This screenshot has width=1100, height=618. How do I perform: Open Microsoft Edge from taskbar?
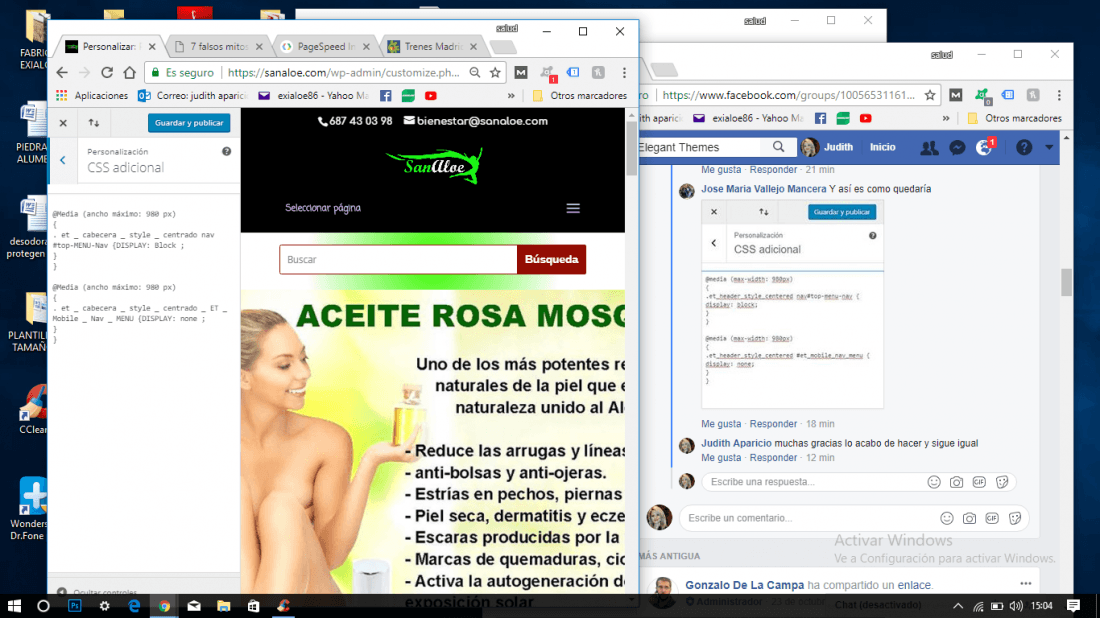pyautogui.click(x=134, y=606)
